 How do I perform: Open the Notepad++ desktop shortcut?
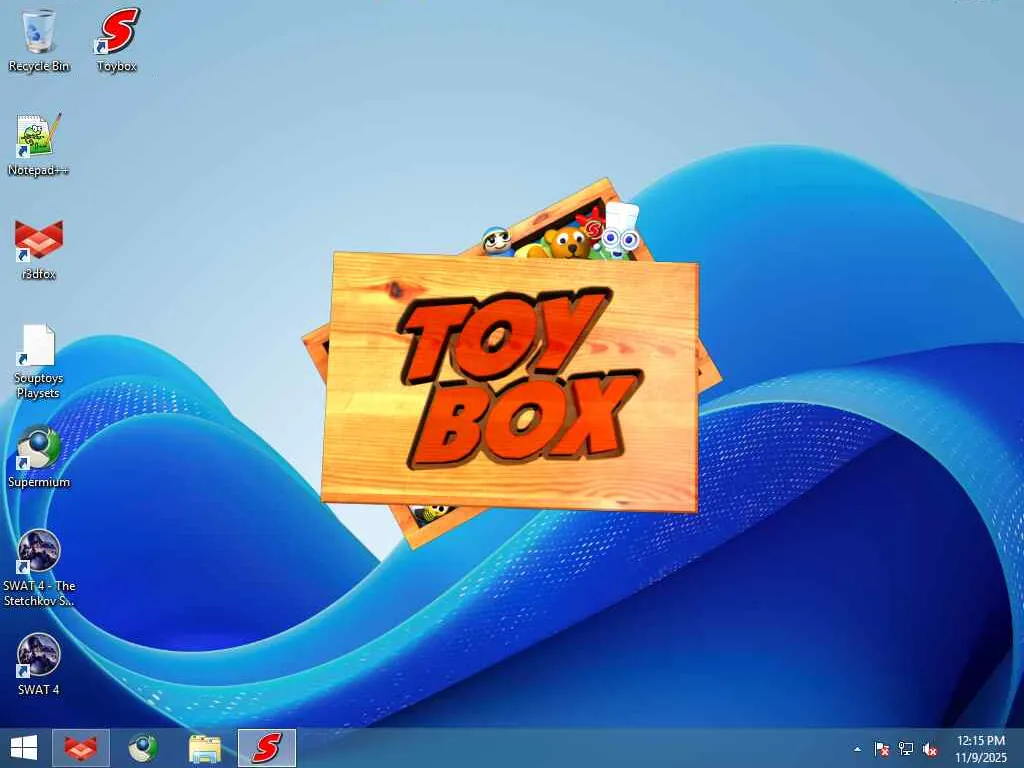(x=39, y=144)
